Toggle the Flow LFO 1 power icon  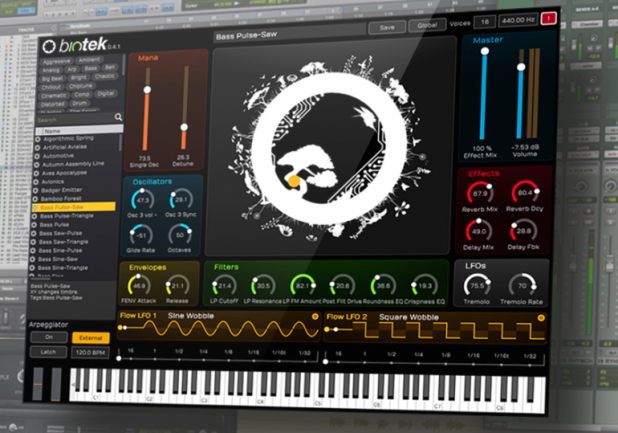pyautogui.click(x=315, y=316)
